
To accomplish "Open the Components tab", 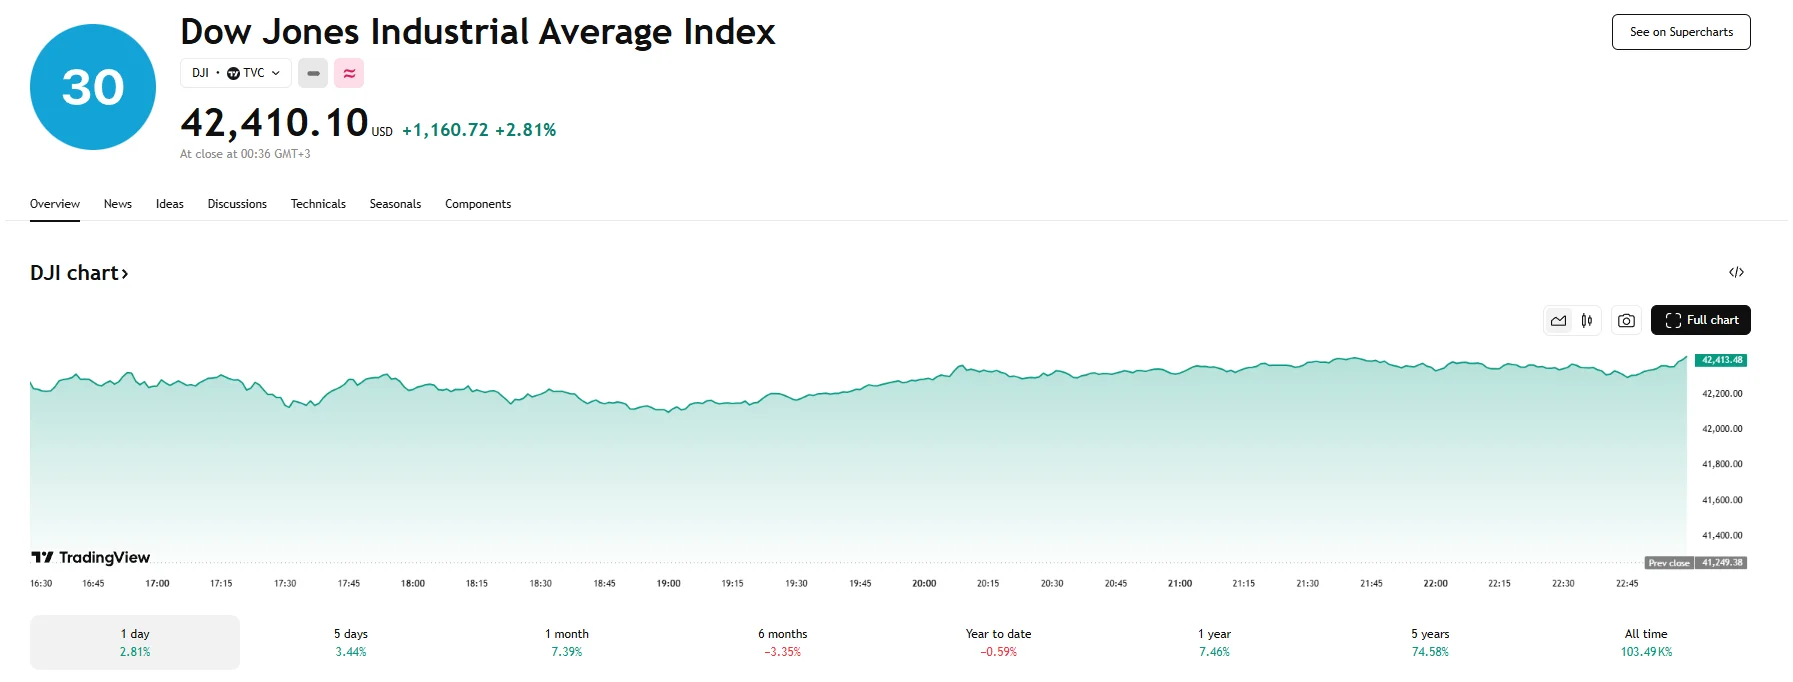I will (x=478, y=204).
